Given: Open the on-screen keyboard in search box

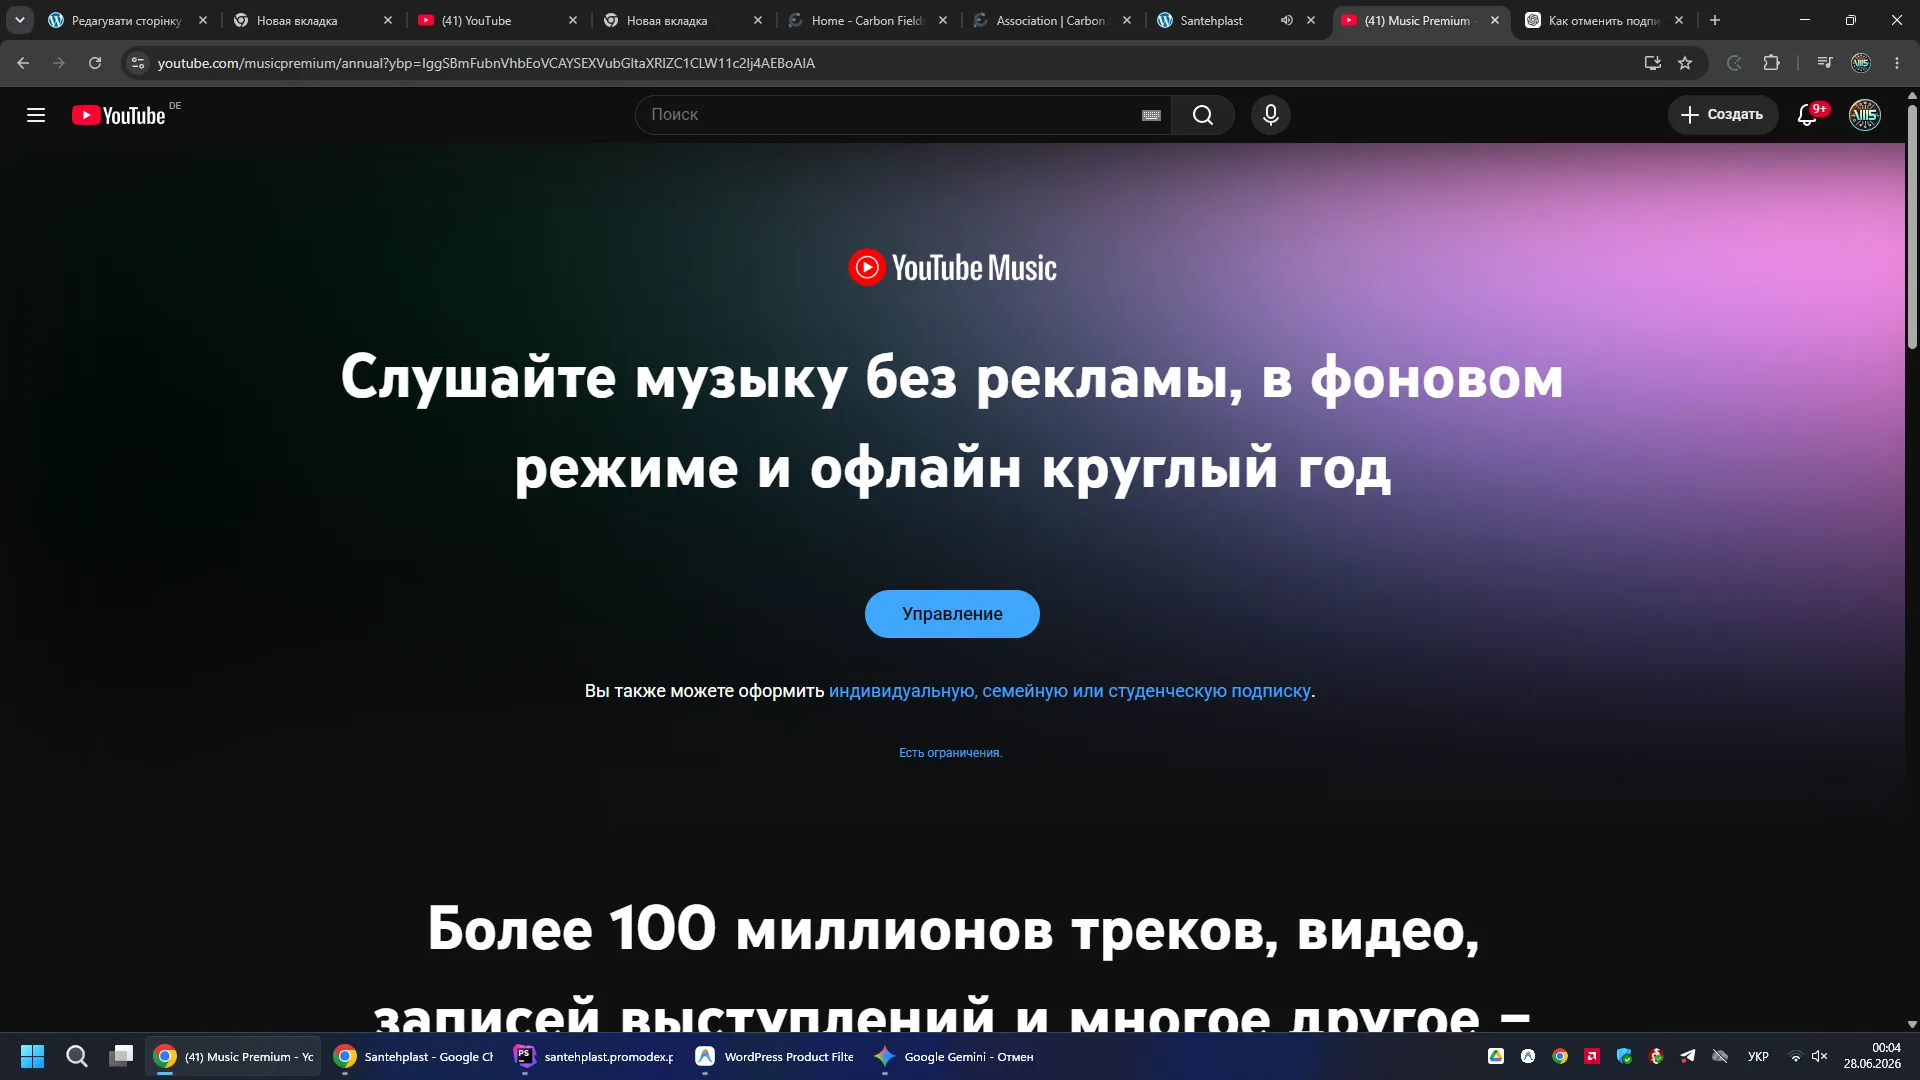Looking at the screenshot, I should point(1151,115).
